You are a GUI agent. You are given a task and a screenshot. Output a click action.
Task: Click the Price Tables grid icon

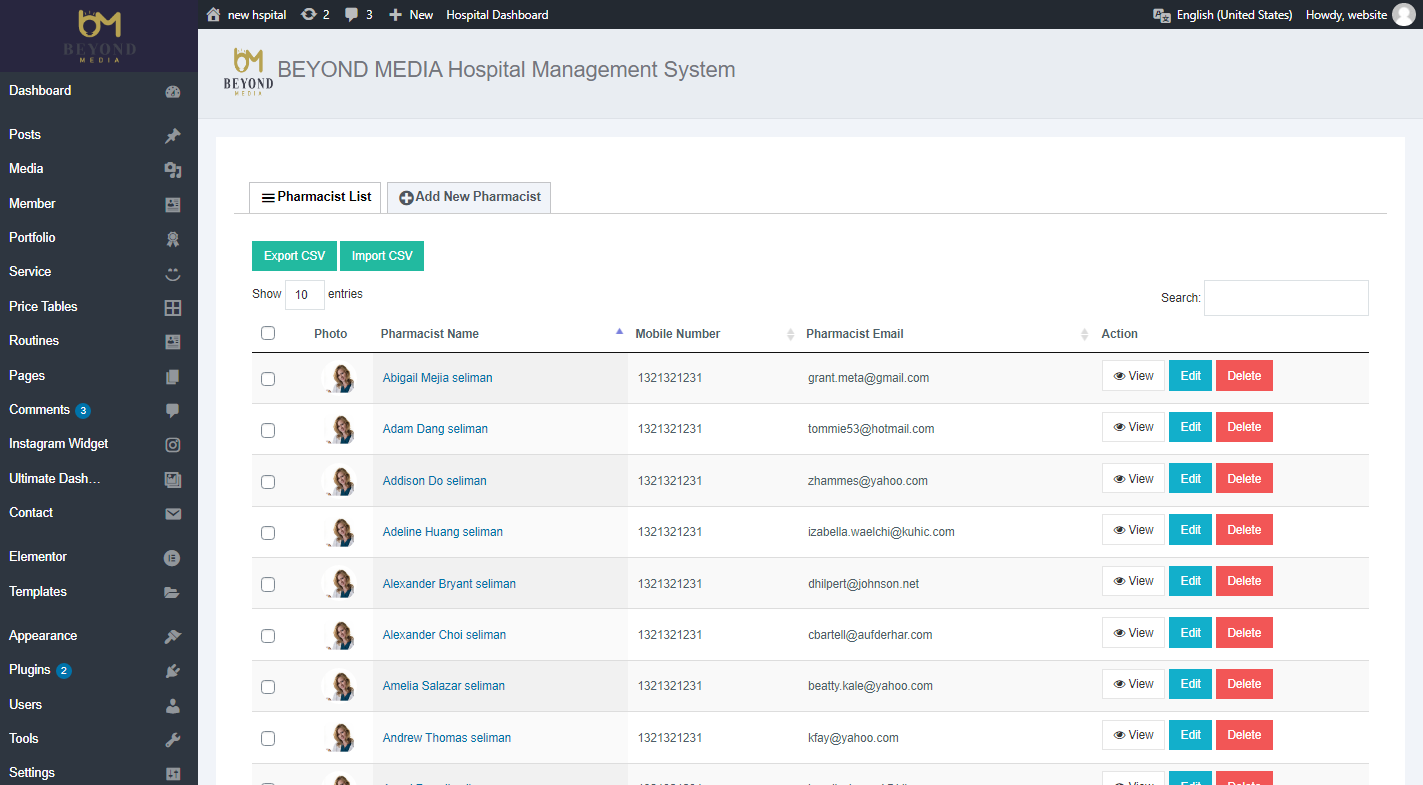click(x=172, y=308)
